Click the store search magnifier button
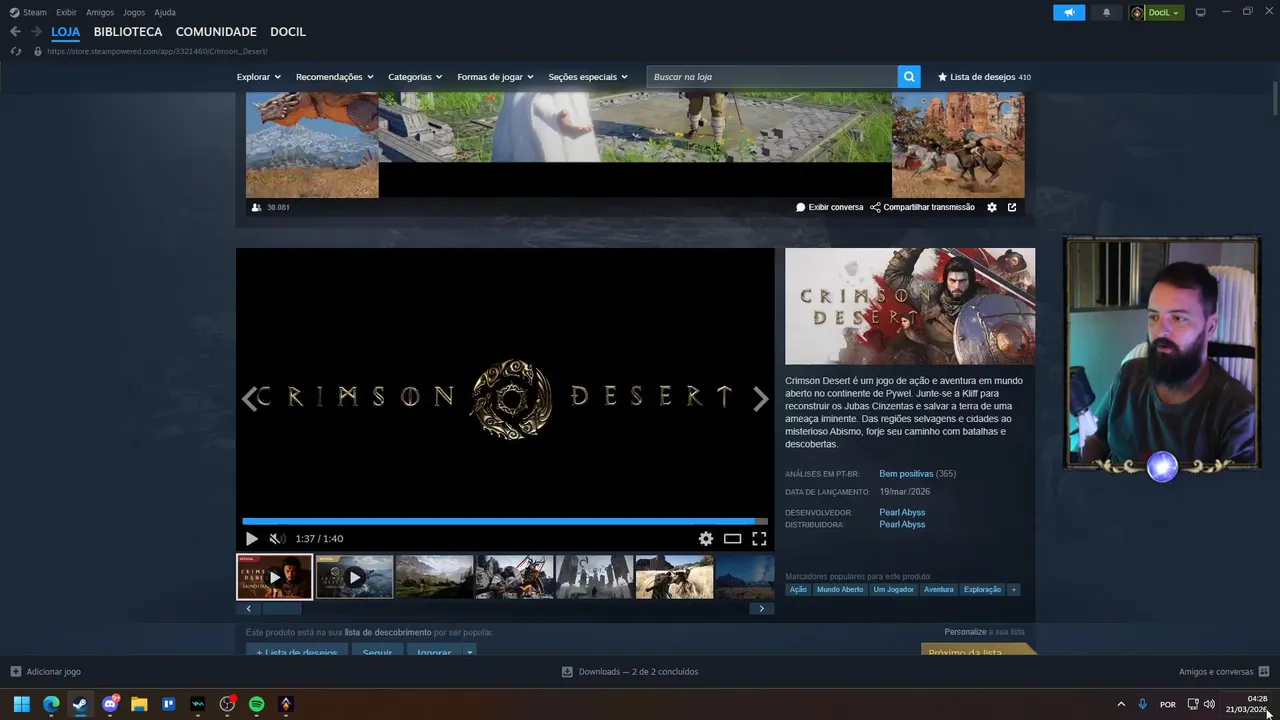The image size is (1280, 720). (908, 76)
